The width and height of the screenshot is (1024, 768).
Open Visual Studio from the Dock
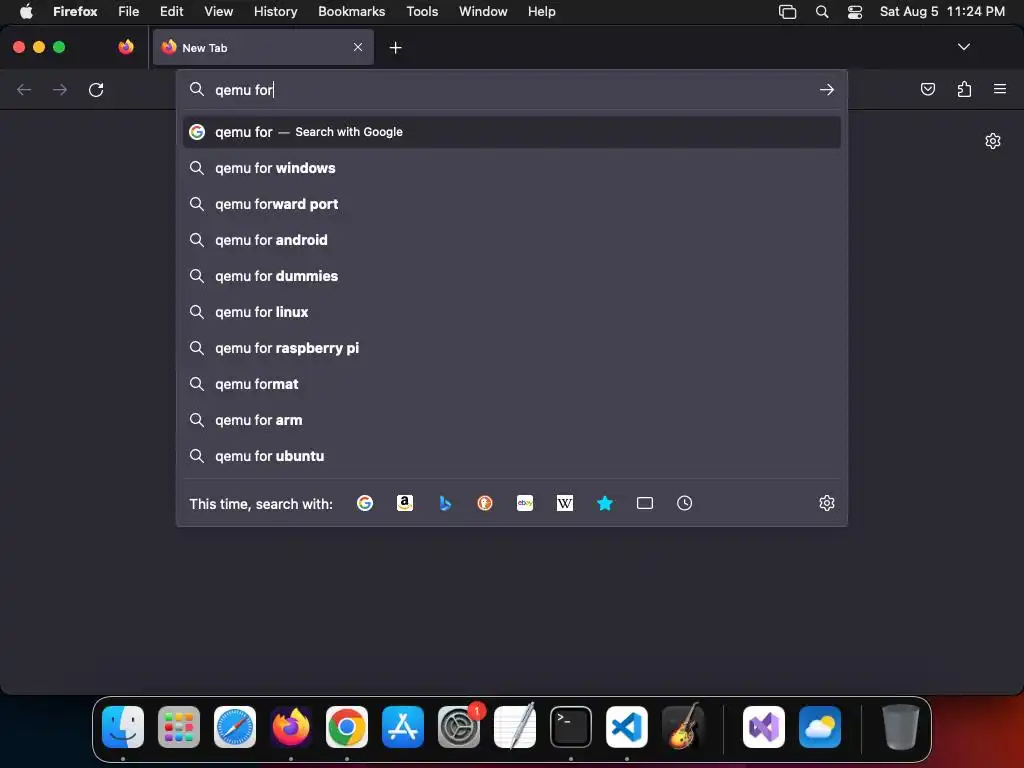764,727
